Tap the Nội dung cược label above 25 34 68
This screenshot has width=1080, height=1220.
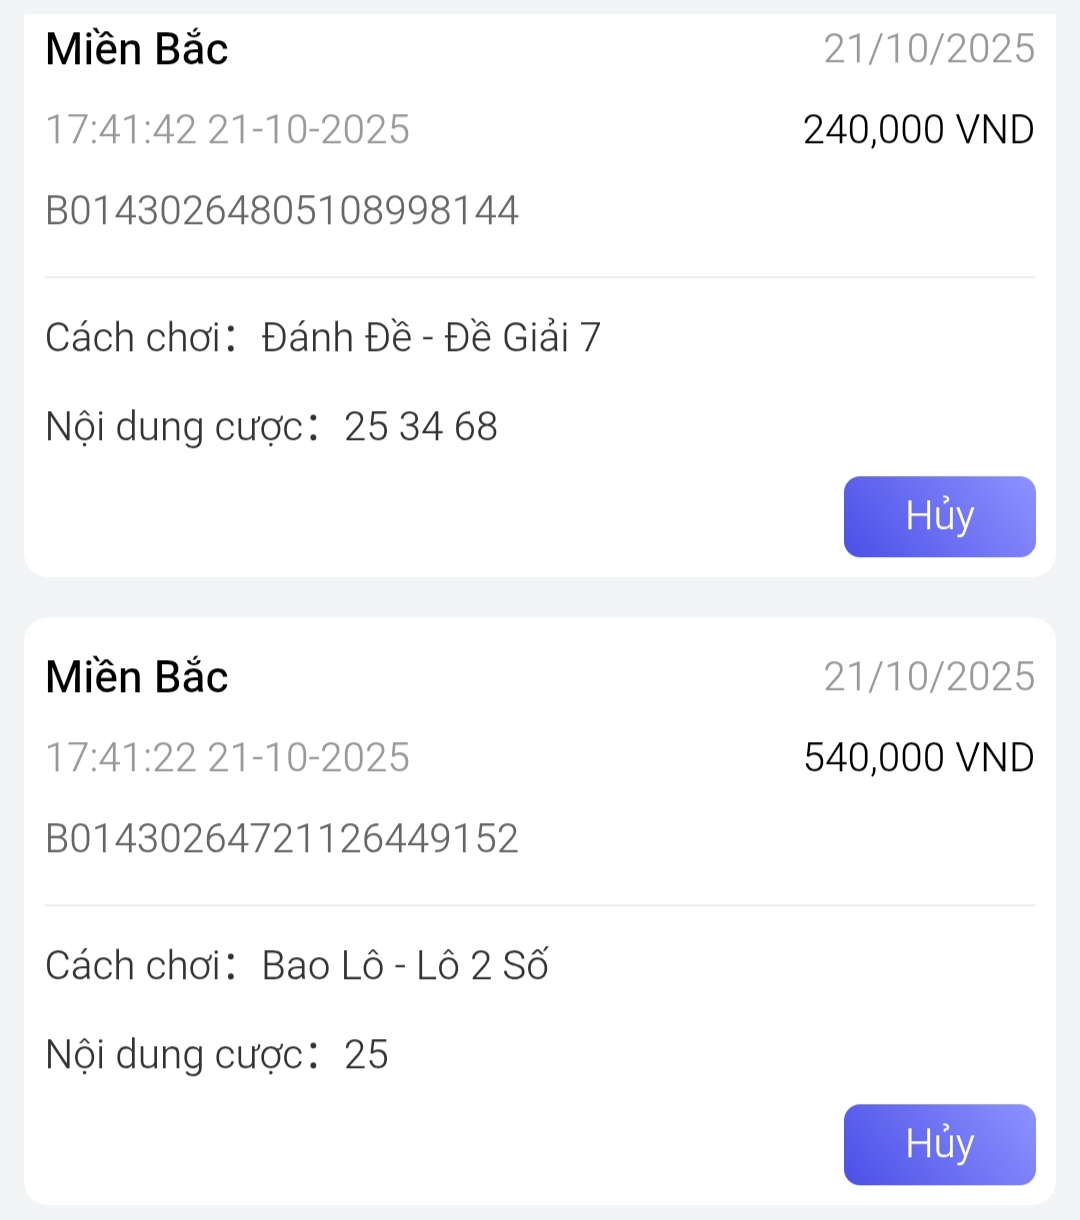(174, 427)
